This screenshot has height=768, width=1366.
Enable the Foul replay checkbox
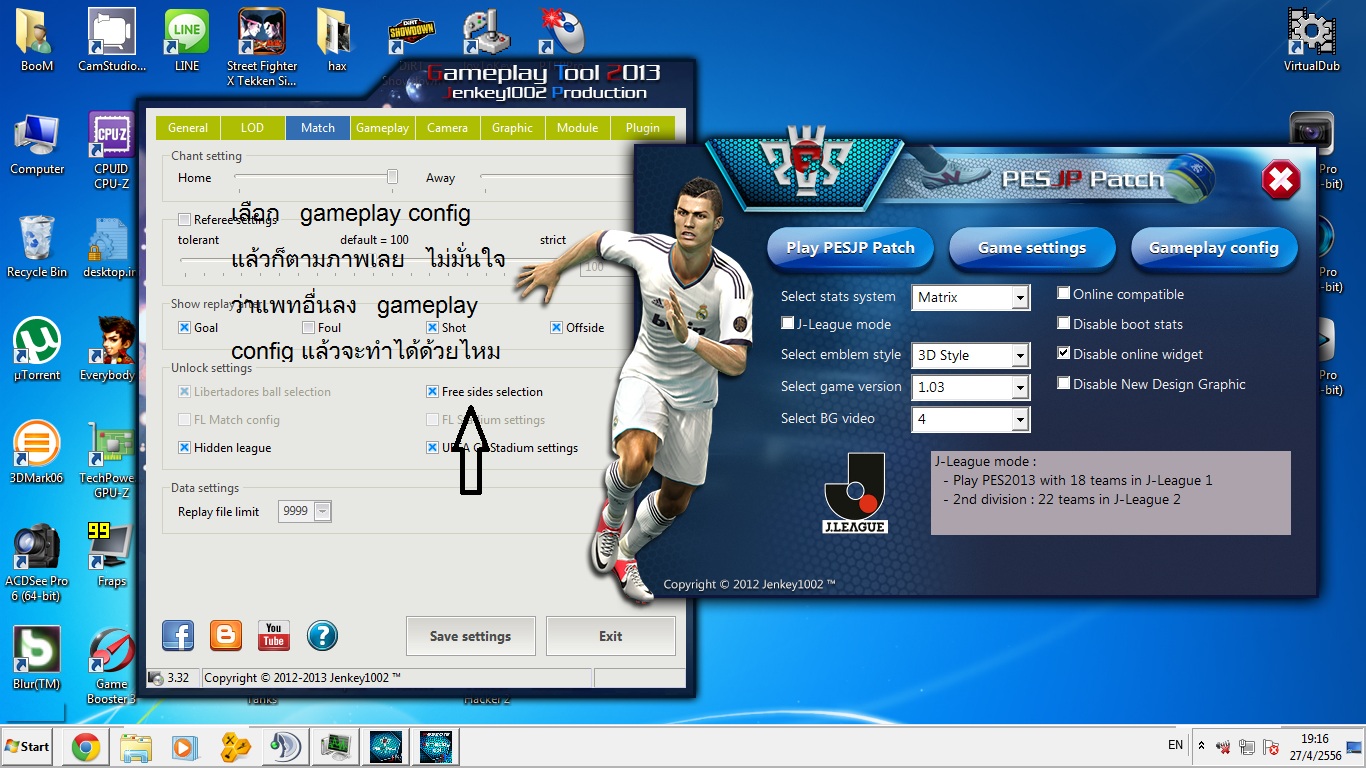click(x=308, y=328)
